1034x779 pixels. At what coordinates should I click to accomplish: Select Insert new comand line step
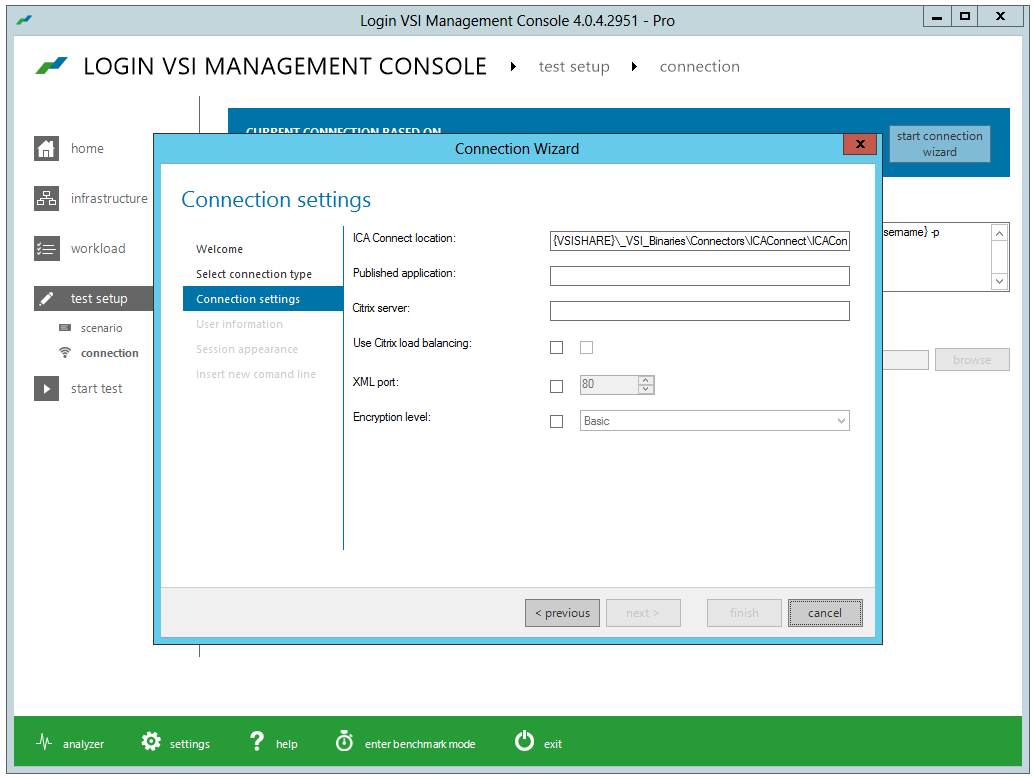[256, 374]
